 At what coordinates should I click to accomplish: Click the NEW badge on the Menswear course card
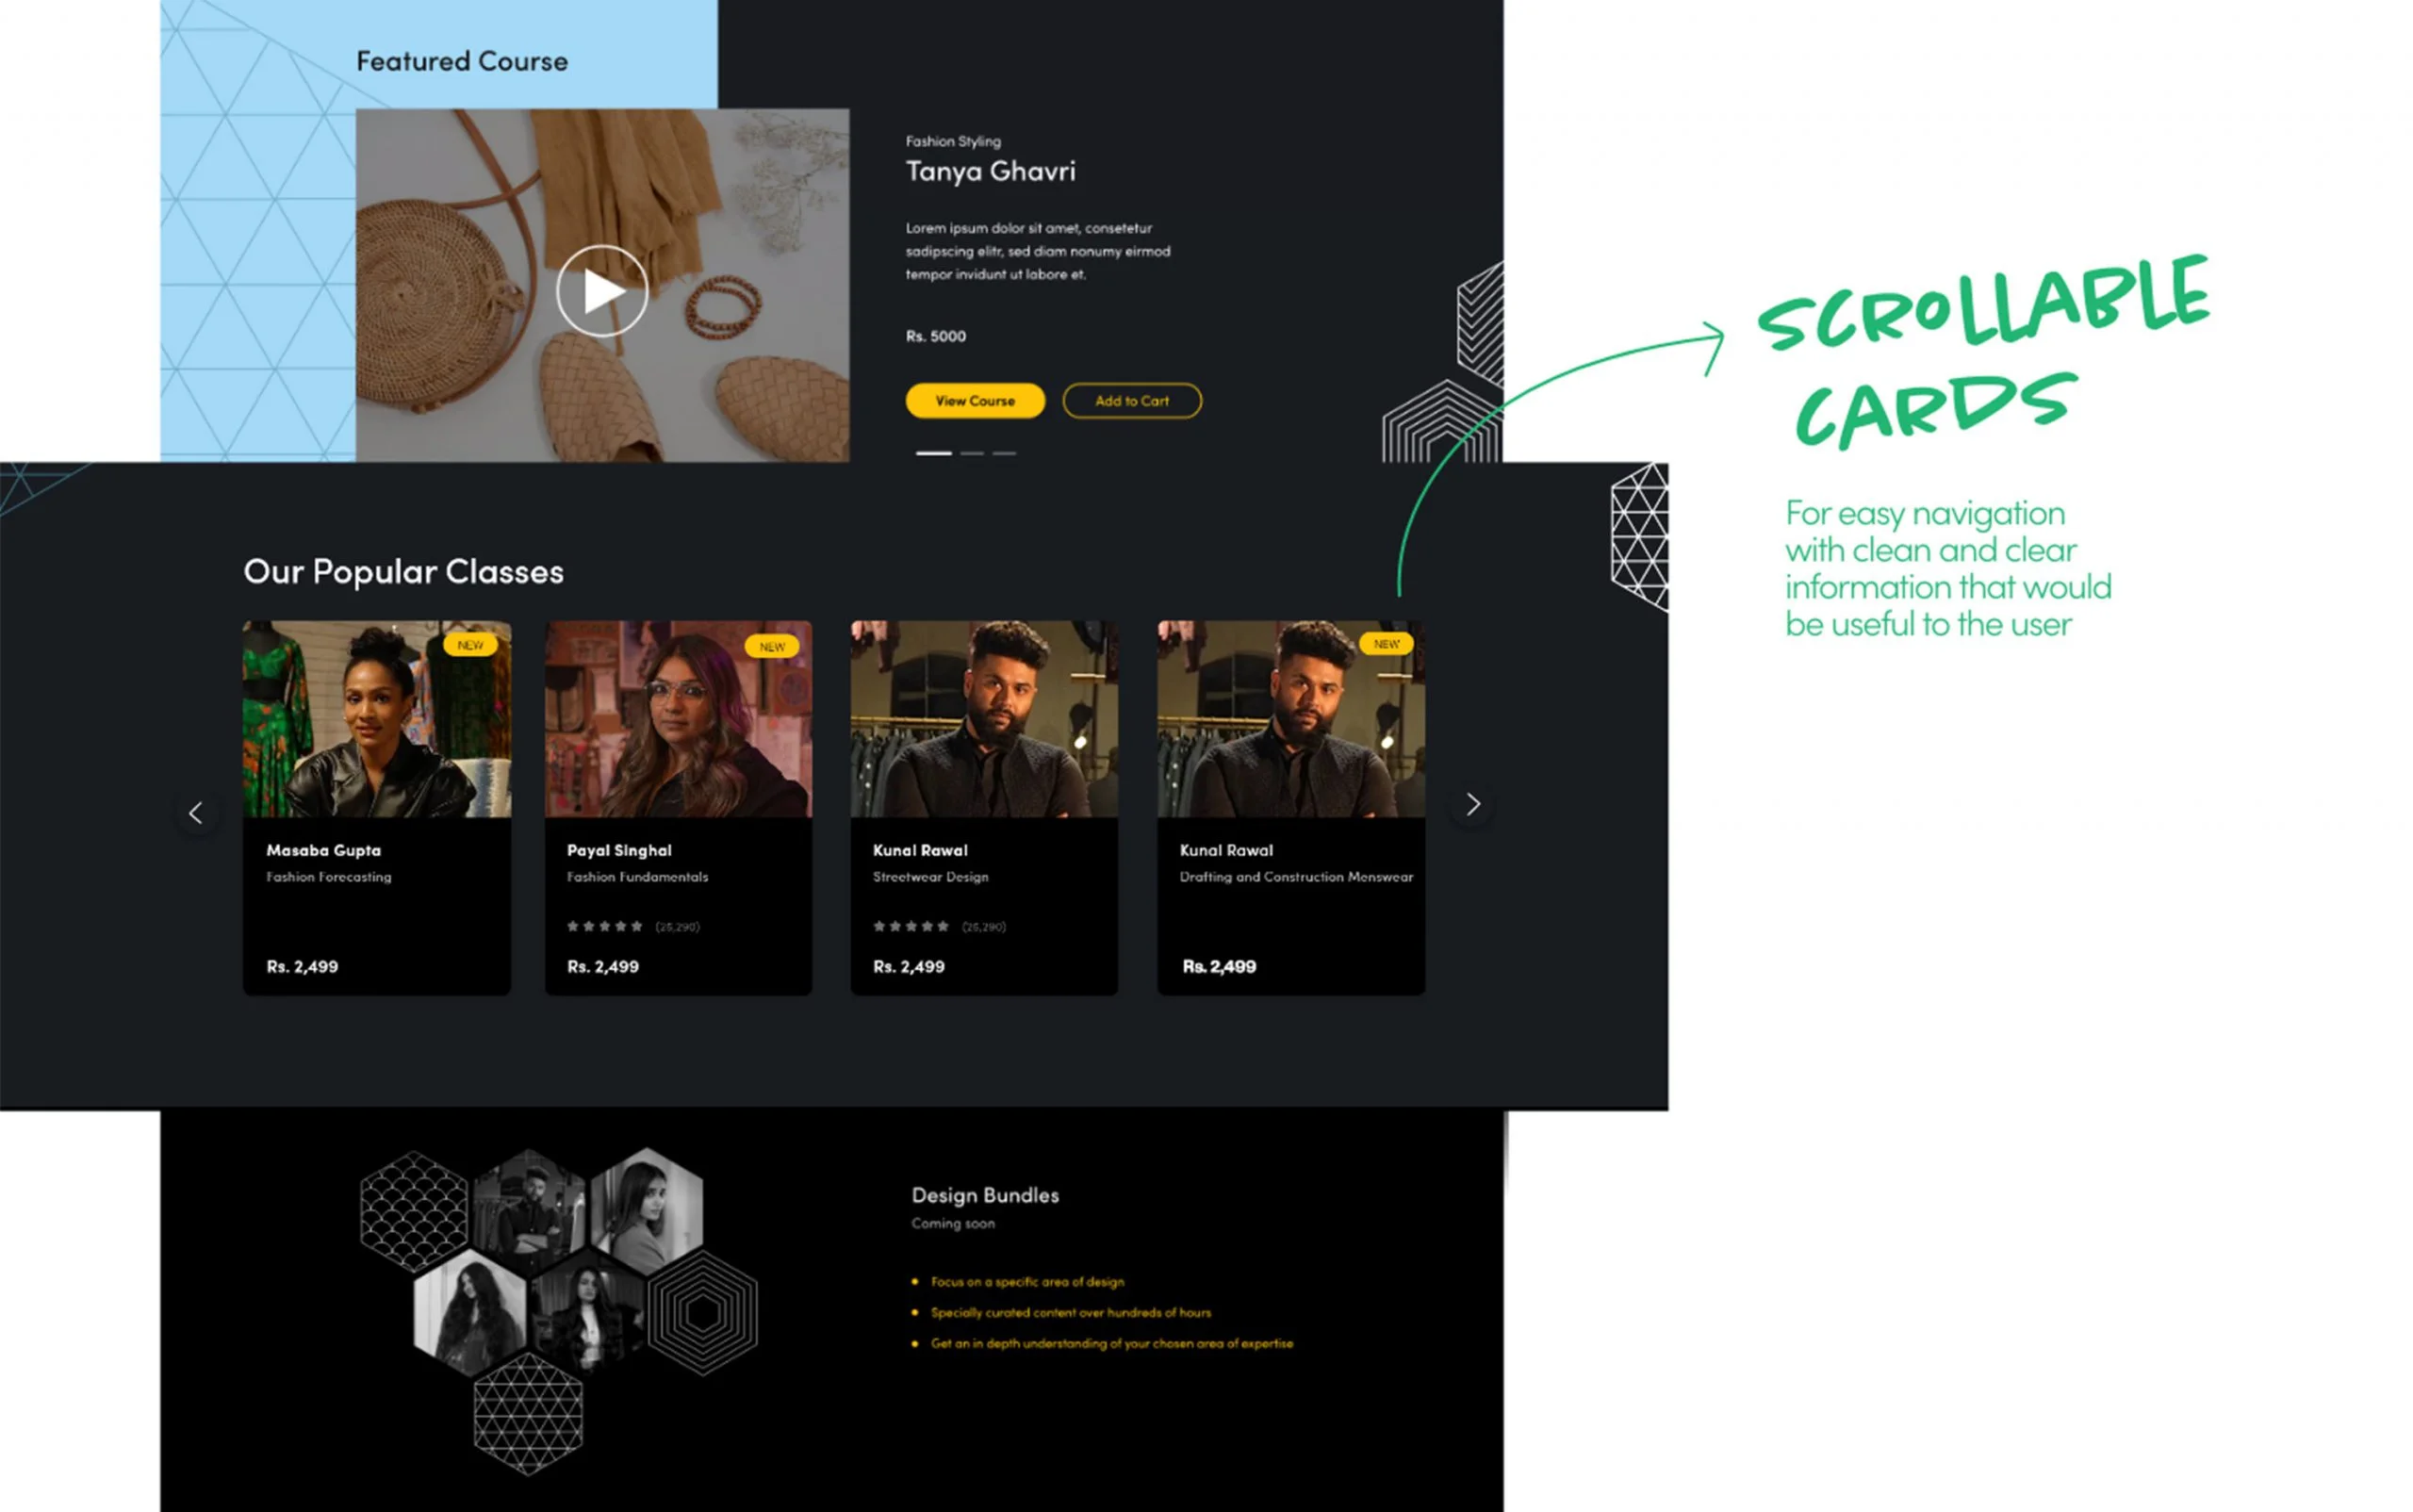(x=1386, y=643)
